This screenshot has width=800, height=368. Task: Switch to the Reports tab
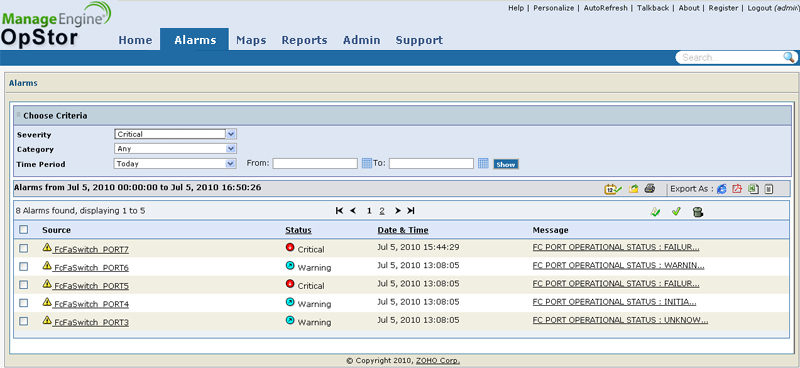[x=305, y=40]
